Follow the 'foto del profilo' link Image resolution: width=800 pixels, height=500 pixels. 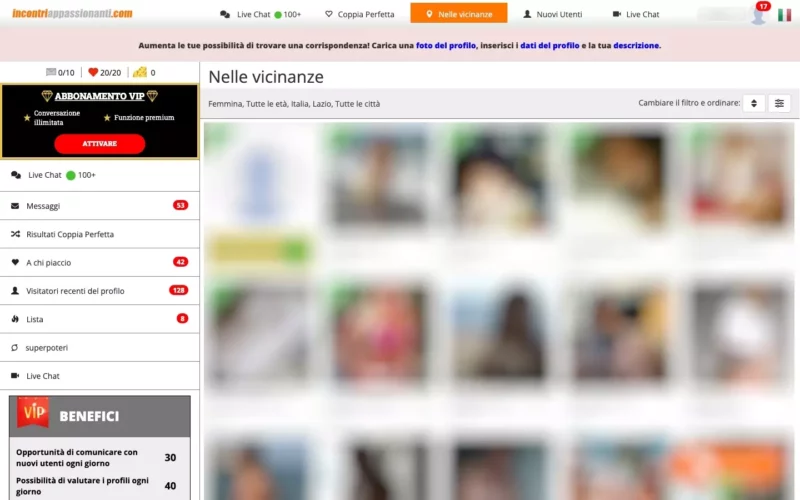[x=446, y=45]
